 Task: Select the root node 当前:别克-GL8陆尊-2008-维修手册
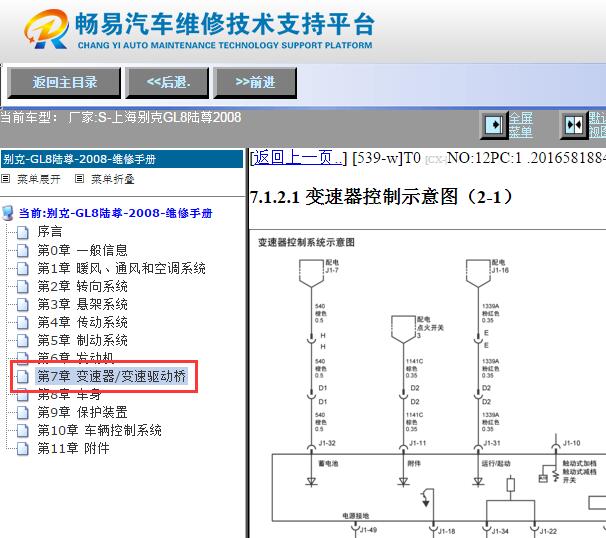[x=116, y=213]
